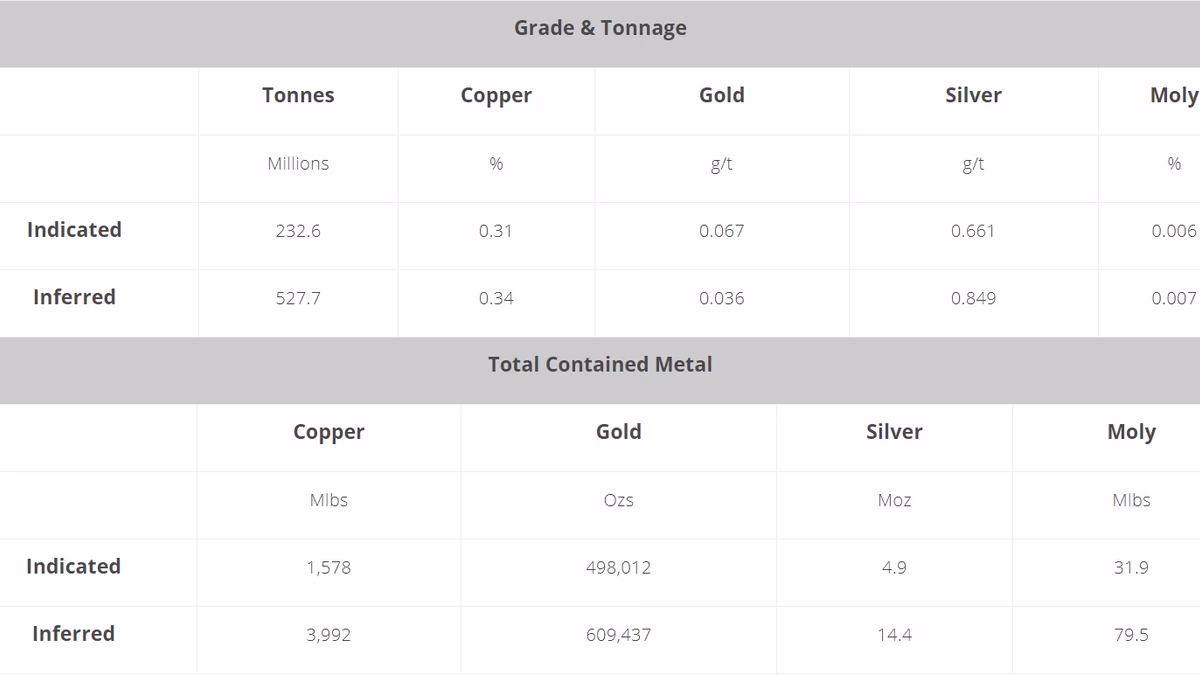Screen dimensions: 1200x675
Task: Select the Indicated silver grade 0.661
Action: [x=973, y=231]
